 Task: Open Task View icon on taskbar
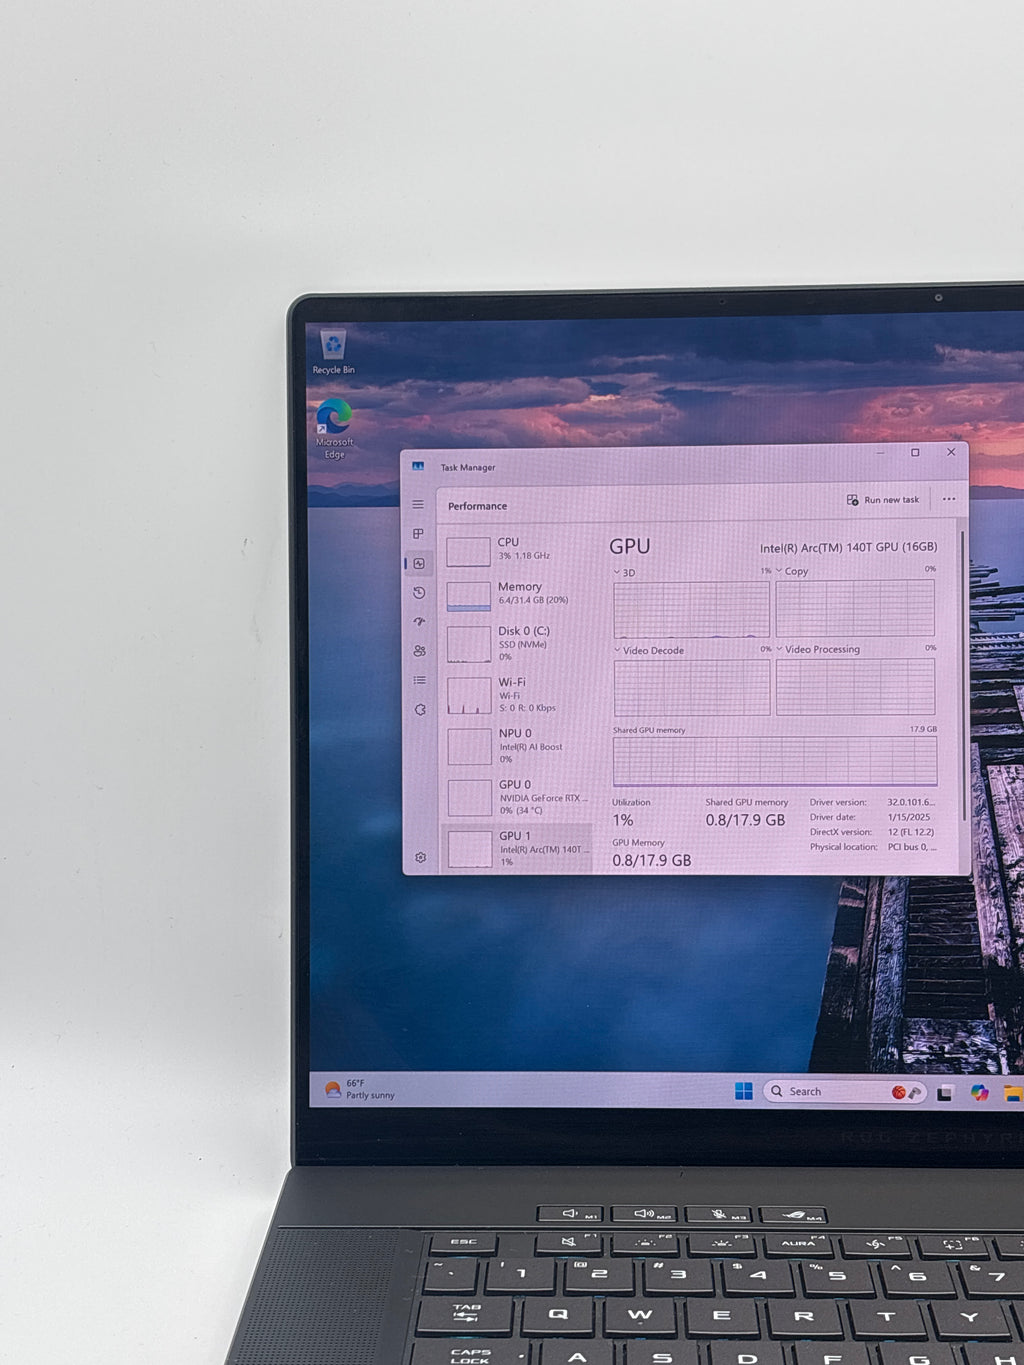pyautogui.click(x=945, y=1093)
